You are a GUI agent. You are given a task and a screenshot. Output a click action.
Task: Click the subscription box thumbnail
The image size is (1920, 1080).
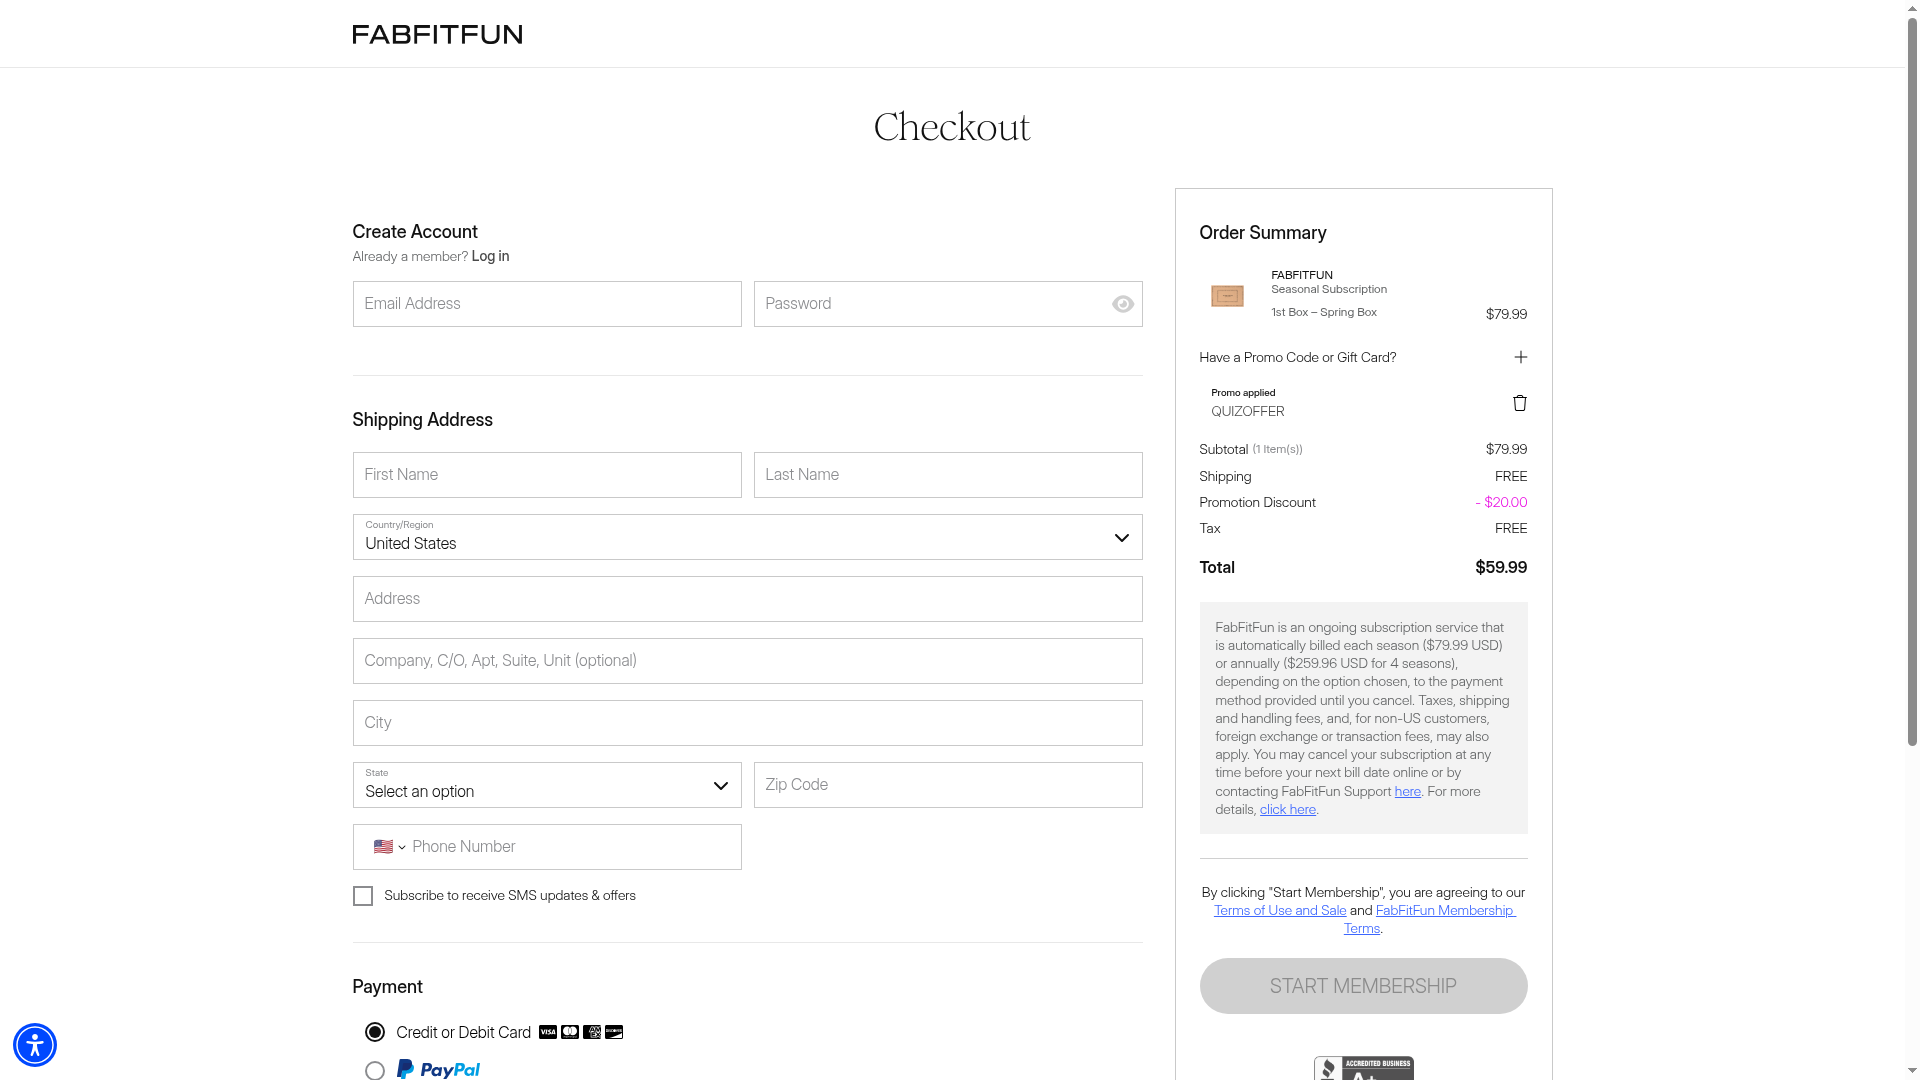1227,296
